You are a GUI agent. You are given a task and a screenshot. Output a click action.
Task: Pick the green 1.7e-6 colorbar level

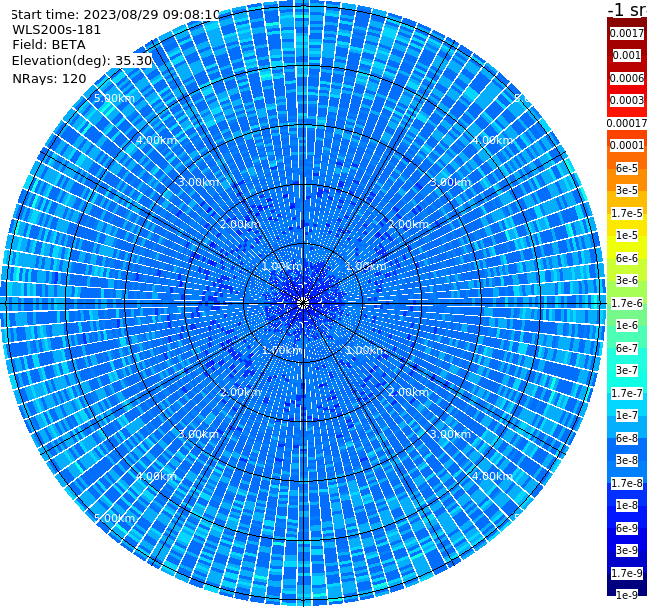pos(626,303)
